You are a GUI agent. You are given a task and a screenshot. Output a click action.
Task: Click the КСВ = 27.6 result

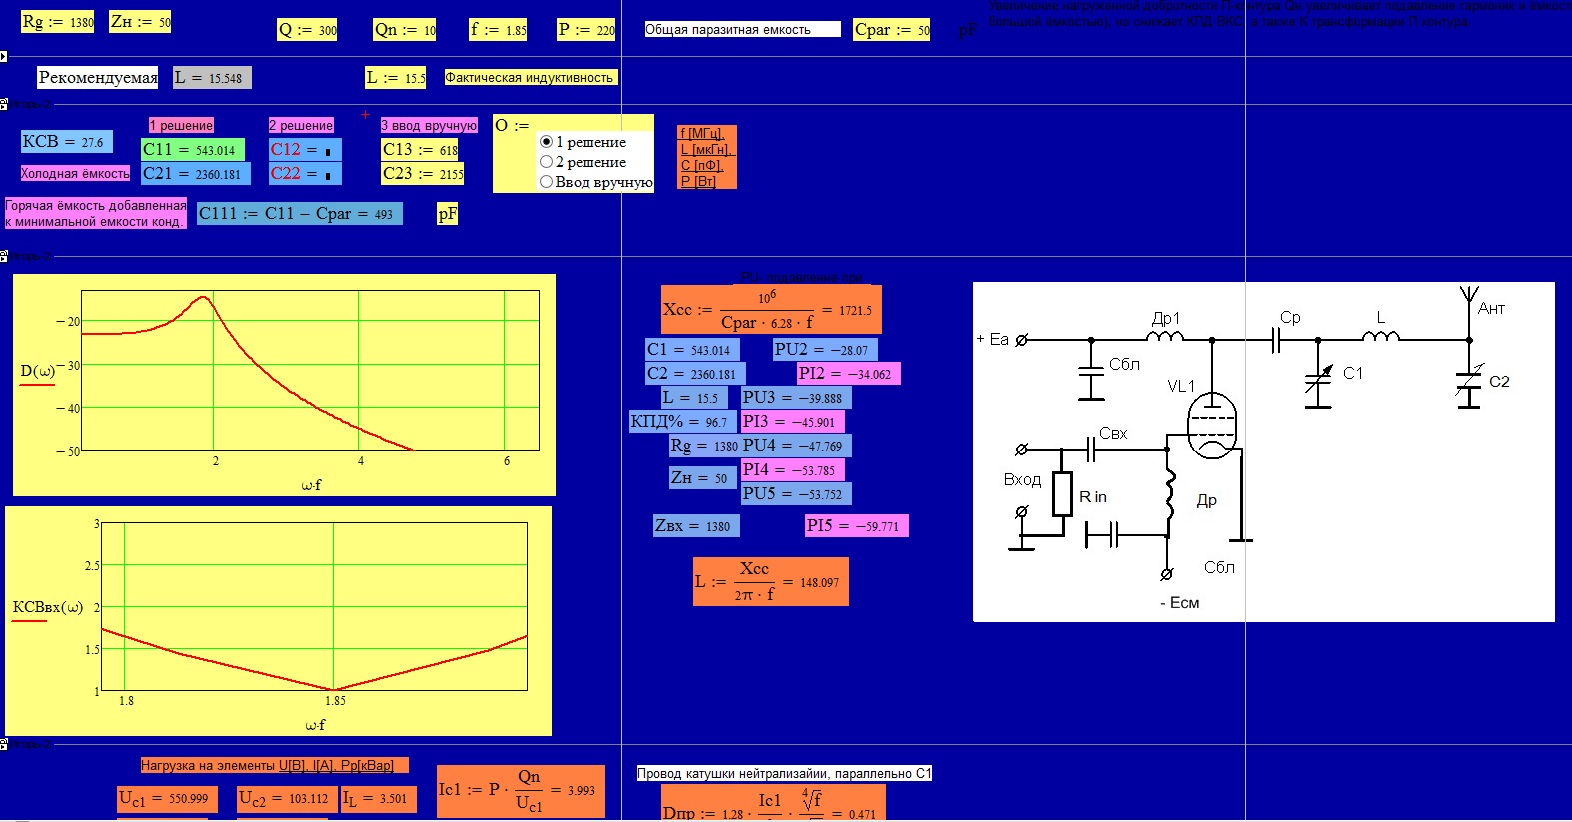pyautogui.click(x=67, y=142)
